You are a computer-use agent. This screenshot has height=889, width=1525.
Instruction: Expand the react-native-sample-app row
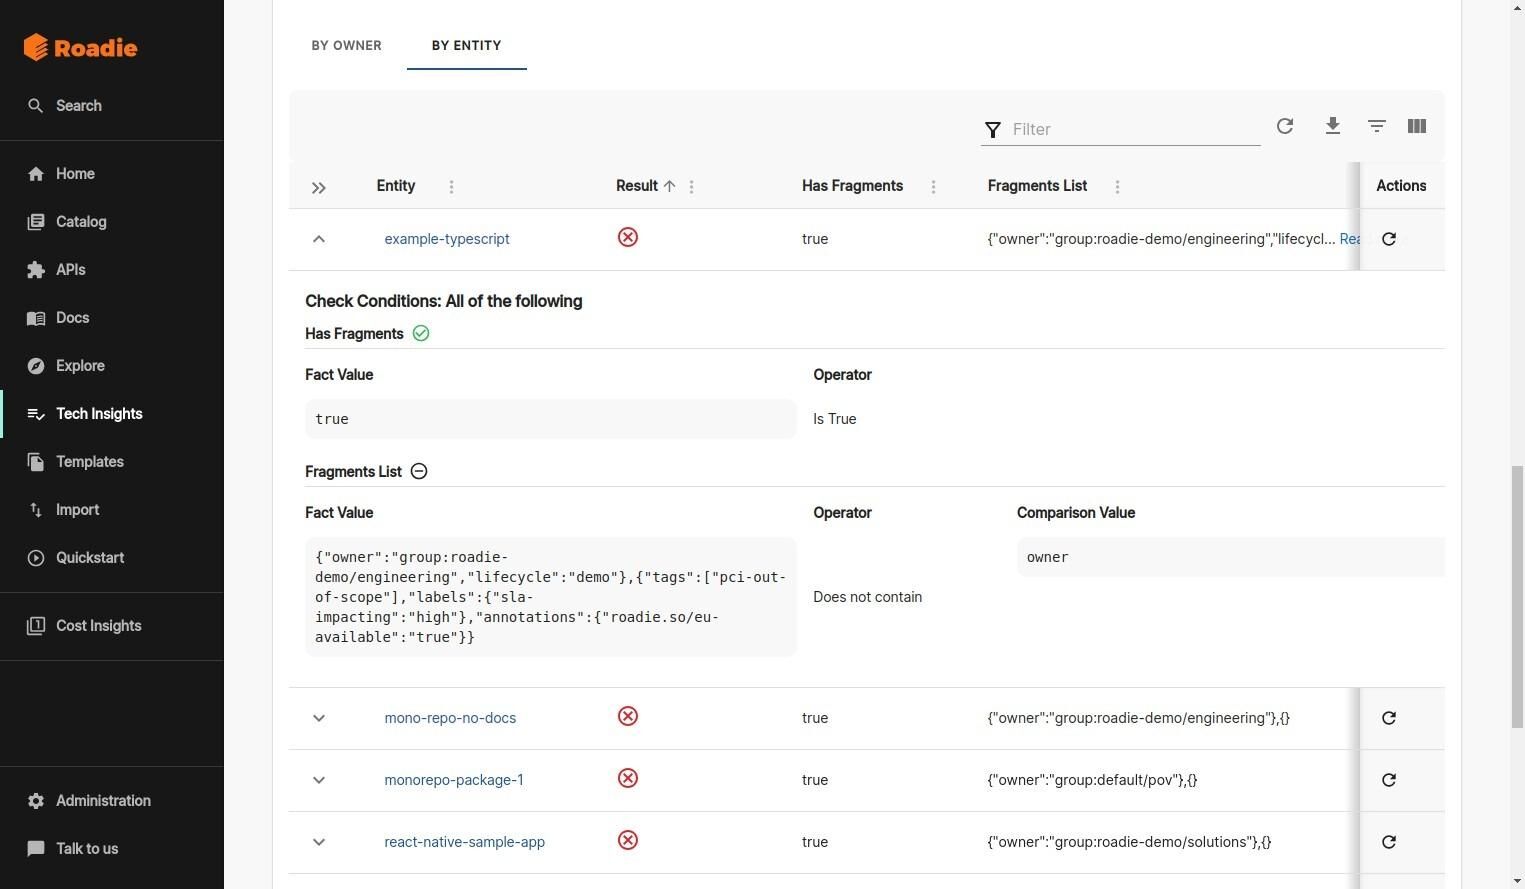coord(319,842)
